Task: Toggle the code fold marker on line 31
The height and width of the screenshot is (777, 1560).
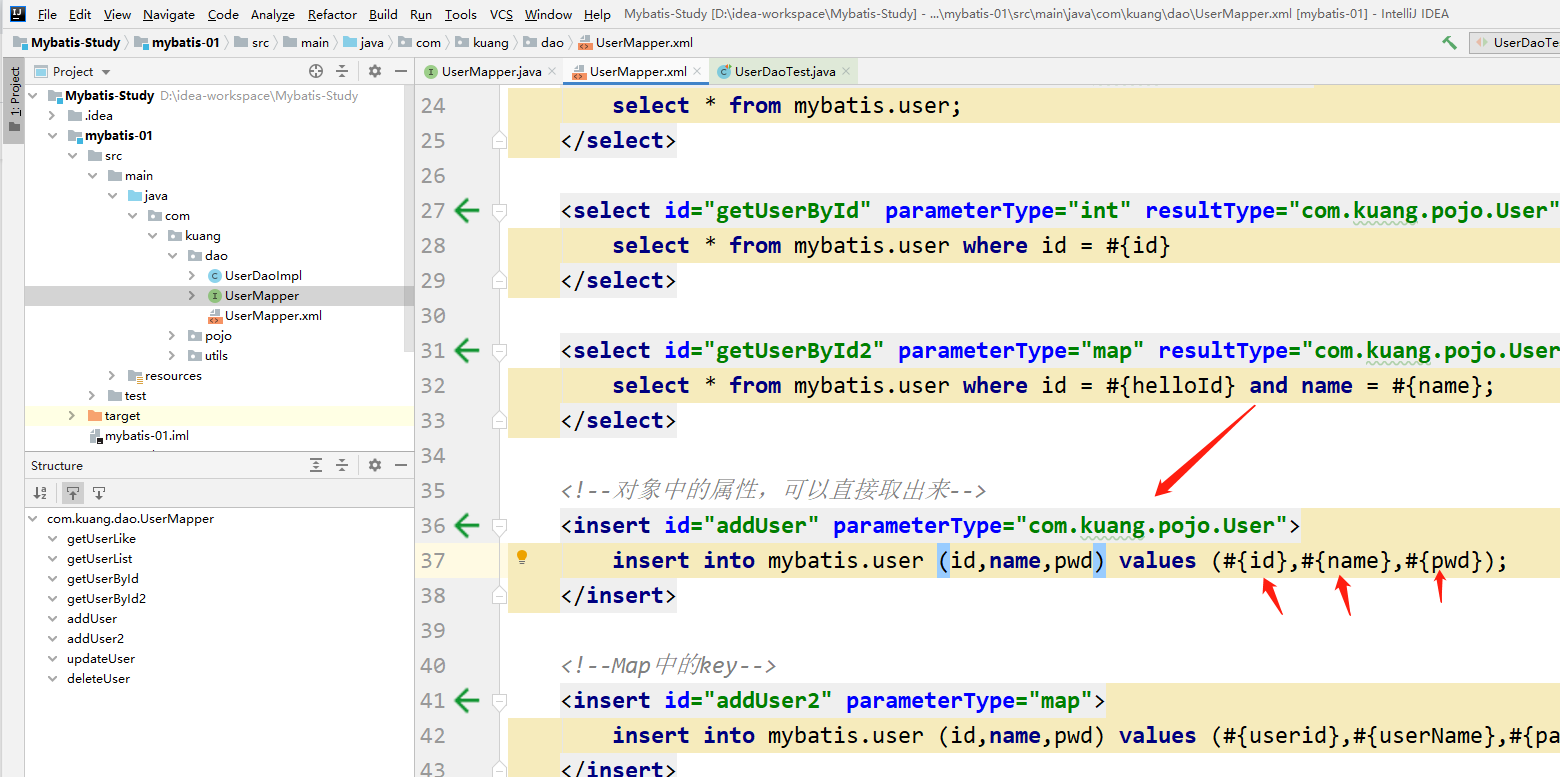Action: click(499, 350)
